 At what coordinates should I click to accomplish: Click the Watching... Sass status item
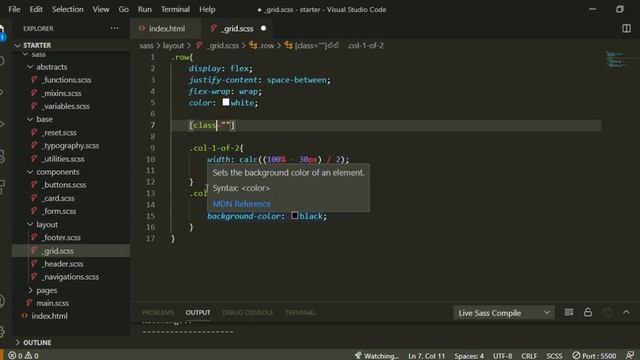click(377, 356)
